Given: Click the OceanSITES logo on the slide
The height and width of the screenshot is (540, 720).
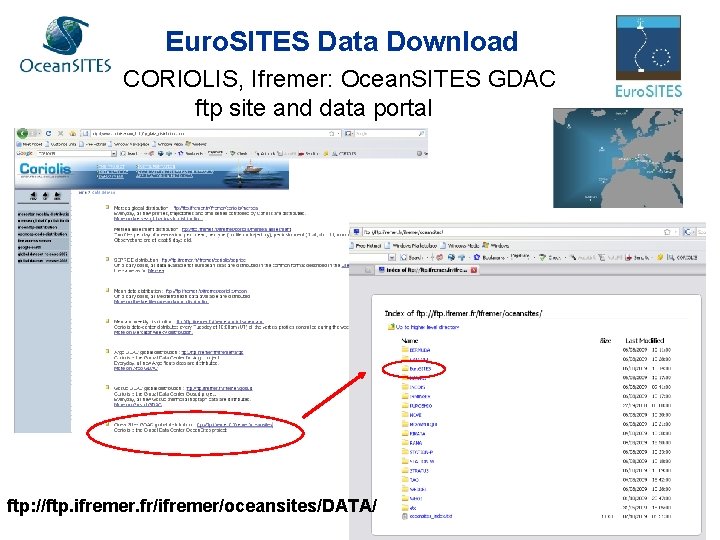Looking at the screenshot, I should 65,45.
